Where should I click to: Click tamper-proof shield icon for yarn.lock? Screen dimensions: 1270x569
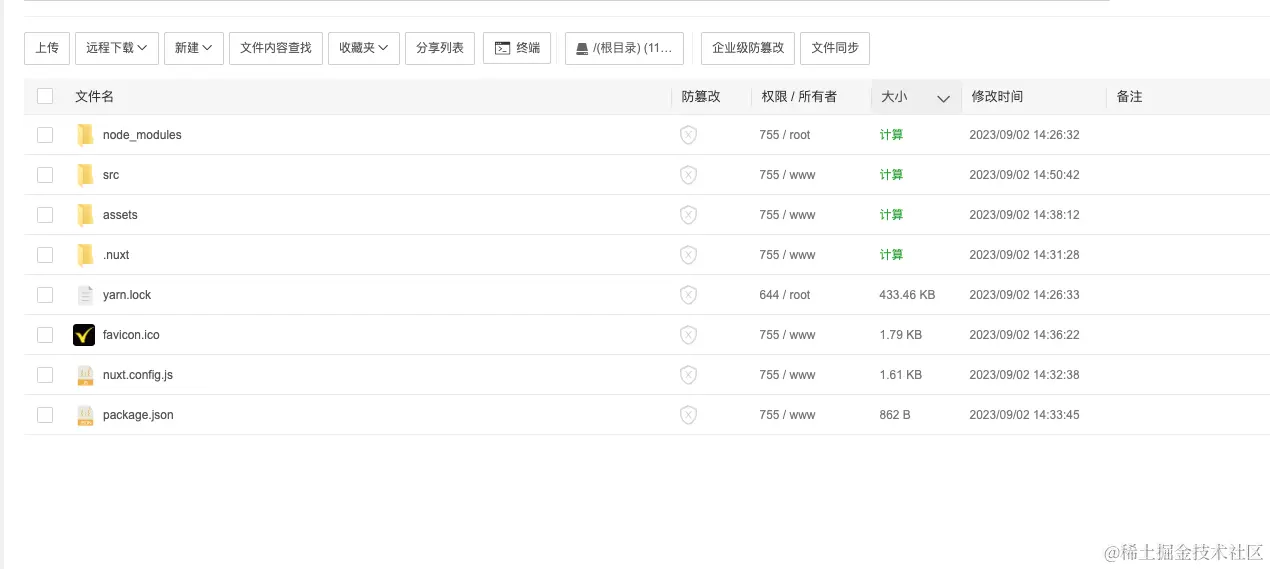coord(688,295)
